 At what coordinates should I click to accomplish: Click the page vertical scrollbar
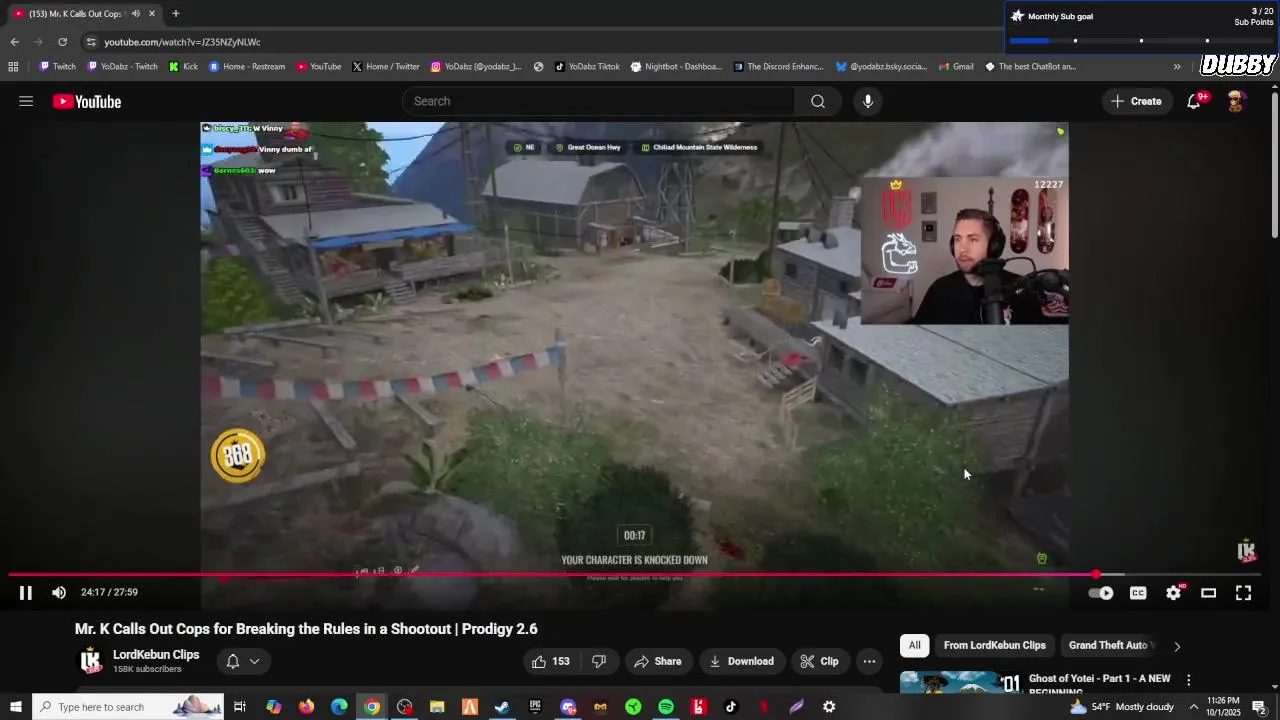coord(1274,166)
